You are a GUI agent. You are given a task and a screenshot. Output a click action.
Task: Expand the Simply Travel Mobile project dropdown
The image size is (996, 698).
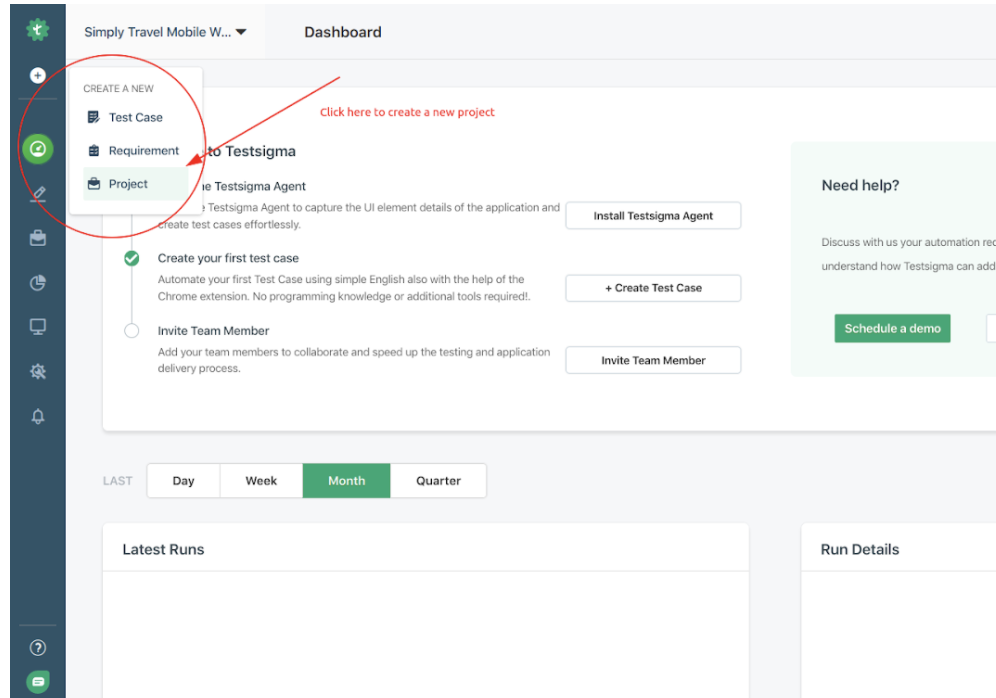(165, 32)
